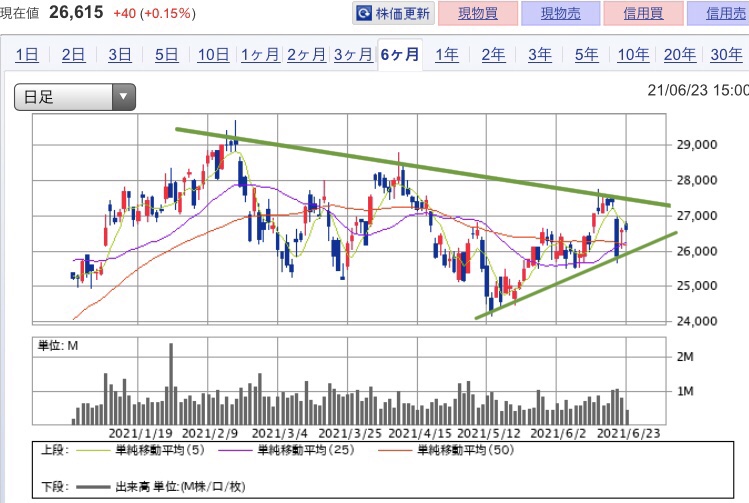The width and height of the screenshot is (749, 503).
Task: Open 現物売 order link
Action: (561, 13)
